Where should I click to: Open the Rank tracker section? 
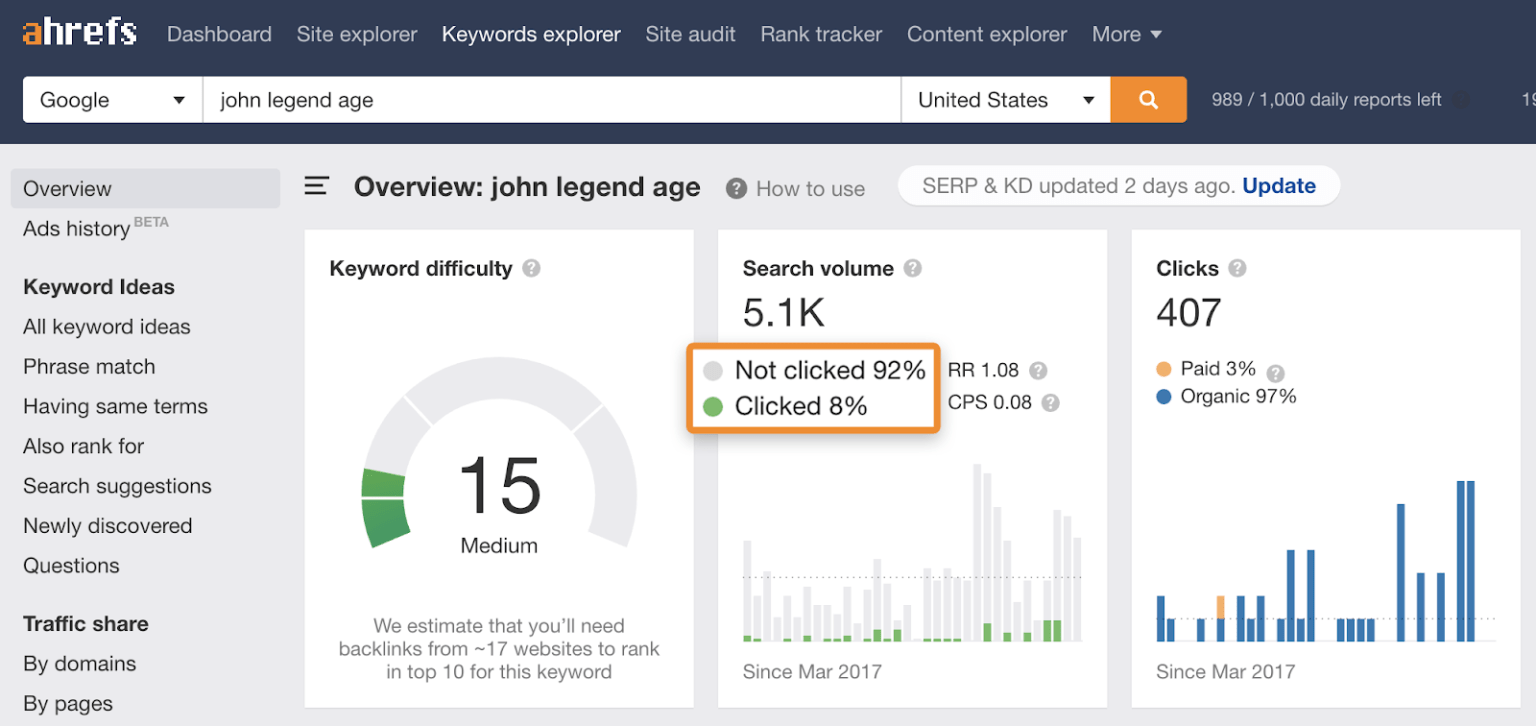click(x=821, y=33)
